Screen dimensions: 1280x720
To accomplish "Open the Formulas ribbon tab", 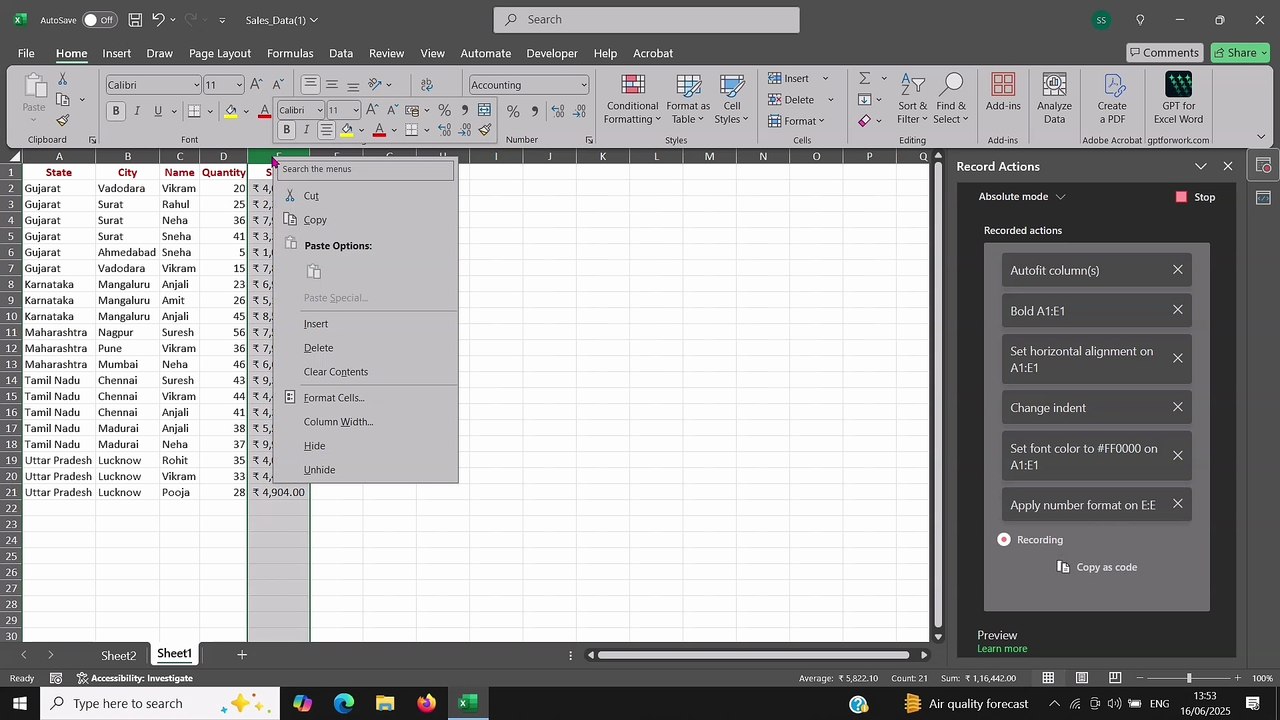I will 290,53.
